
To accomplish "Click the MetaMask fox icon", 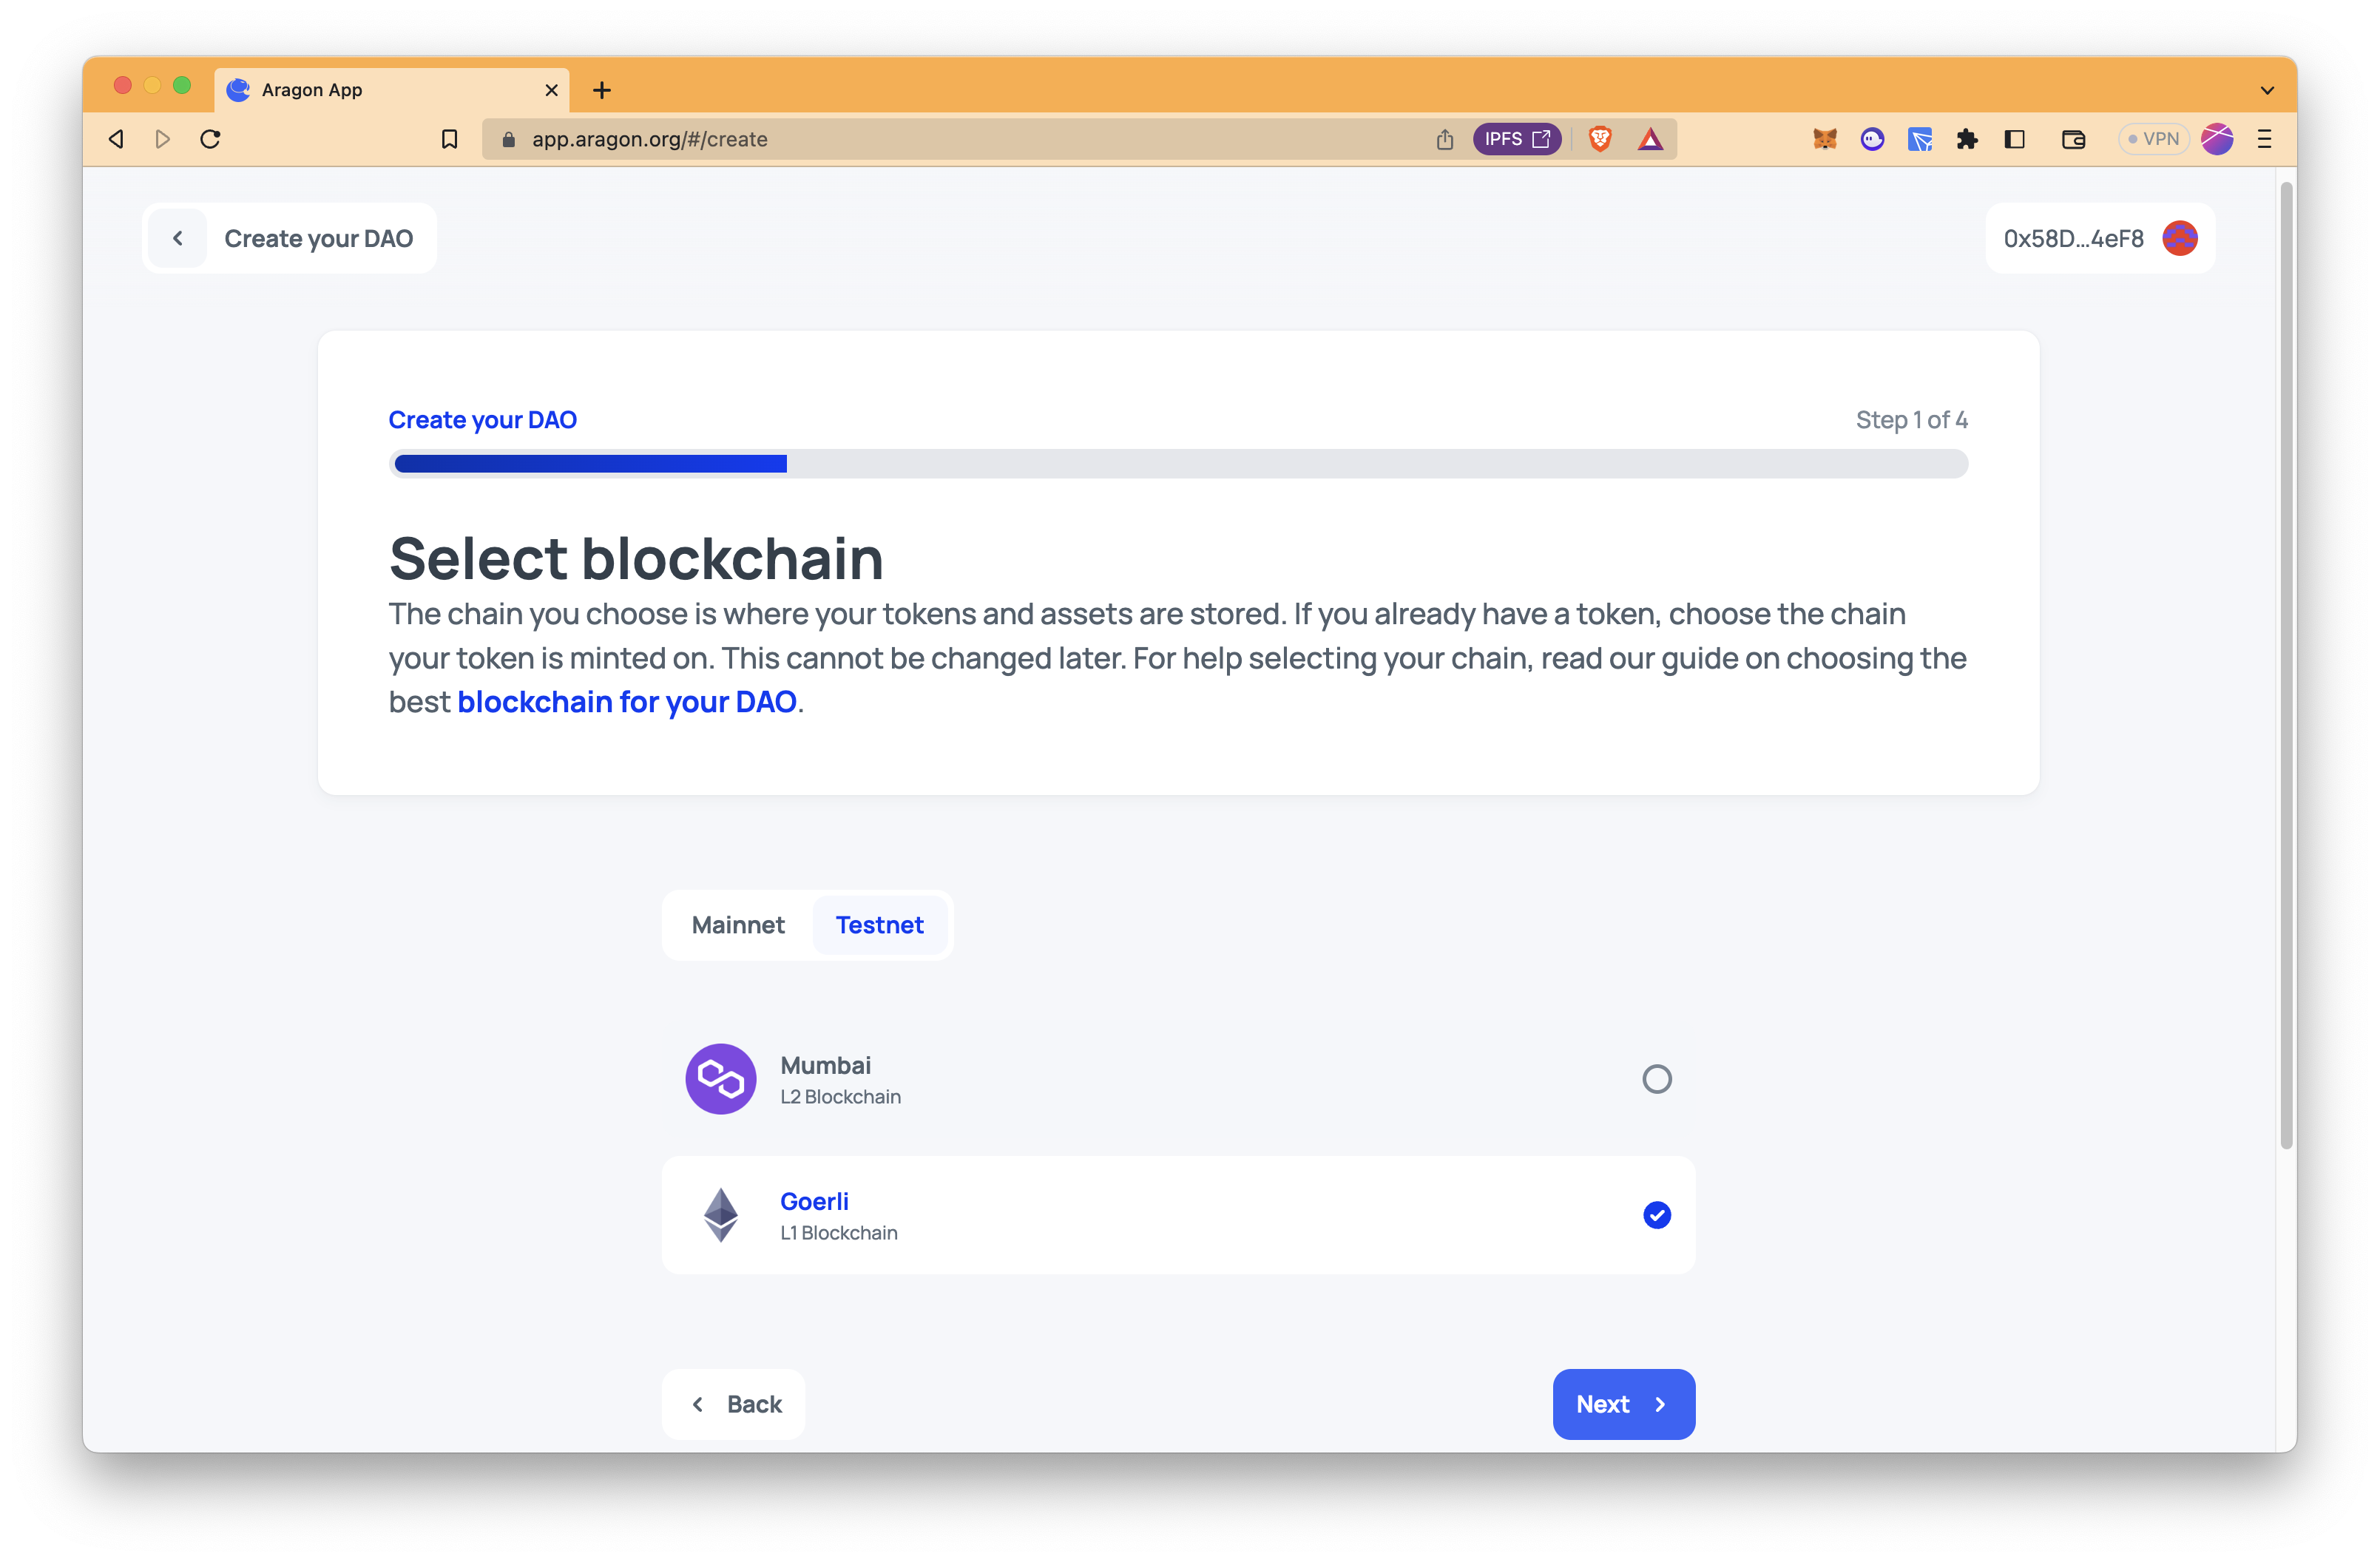I will click(1824, 138).
